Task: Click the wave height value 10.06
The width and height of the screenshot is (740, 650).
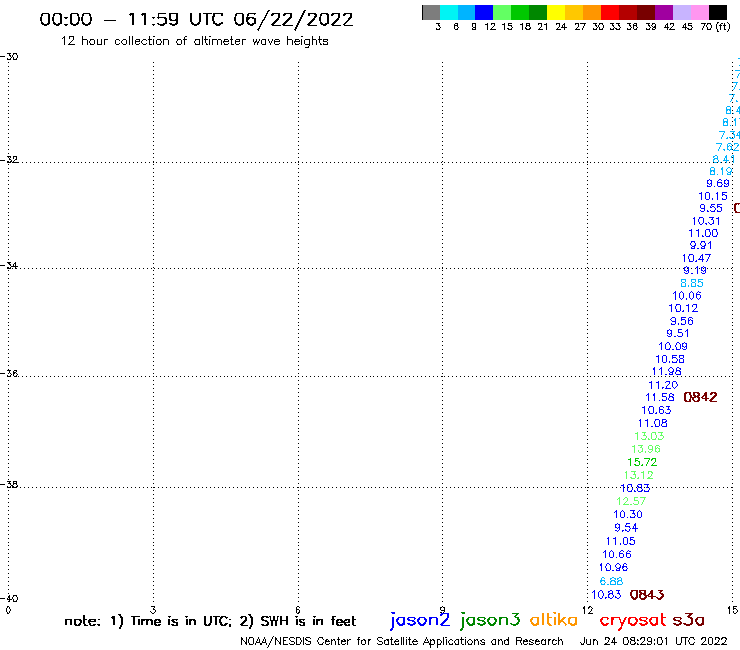Action: click(x=687, y=296)
